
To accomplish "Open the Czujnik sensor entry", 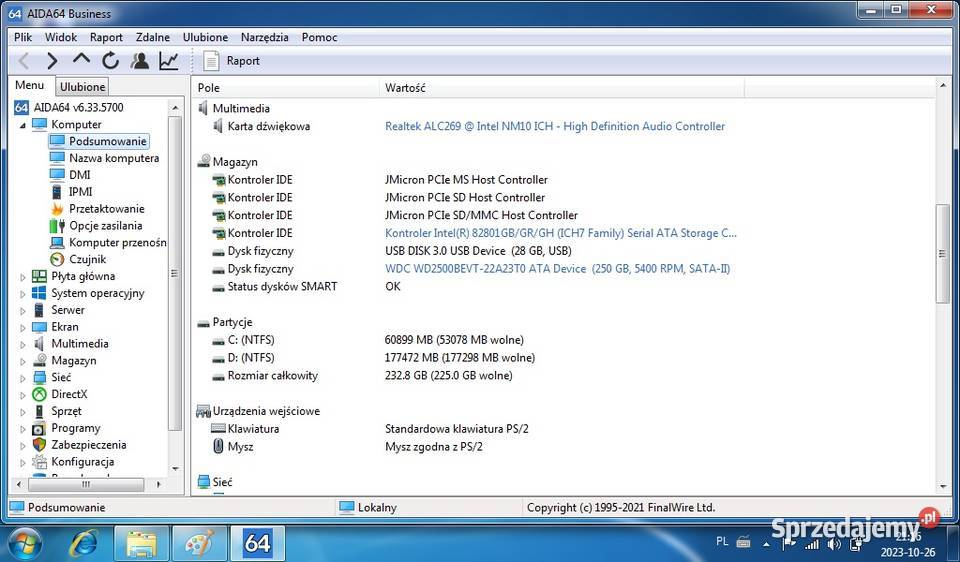I will [x=88, y=260].
